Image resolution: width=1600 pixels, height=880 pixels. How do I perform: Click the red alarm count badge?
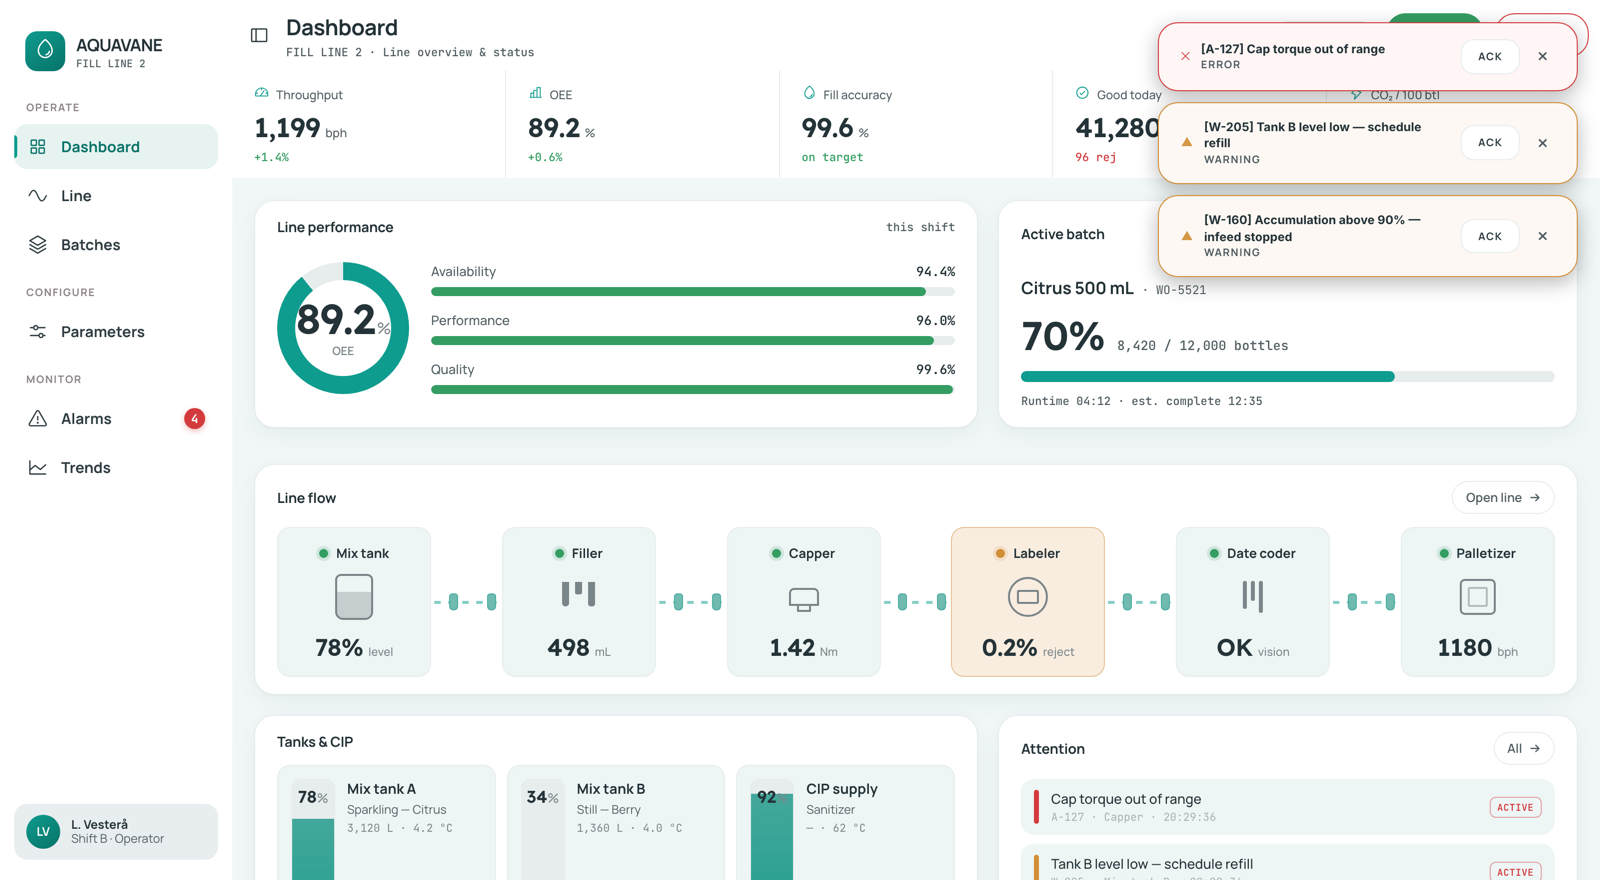point(194,419)
